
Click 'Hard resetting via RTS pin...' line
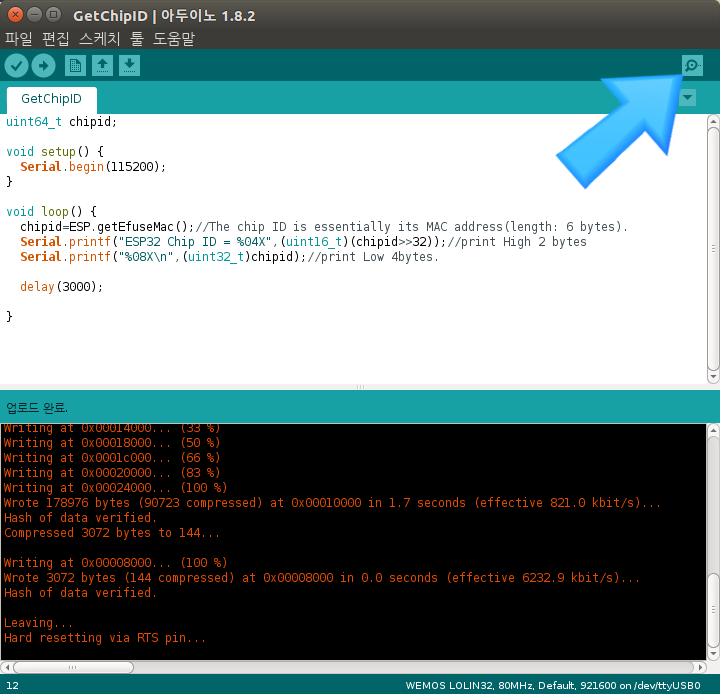click(105, 638)
